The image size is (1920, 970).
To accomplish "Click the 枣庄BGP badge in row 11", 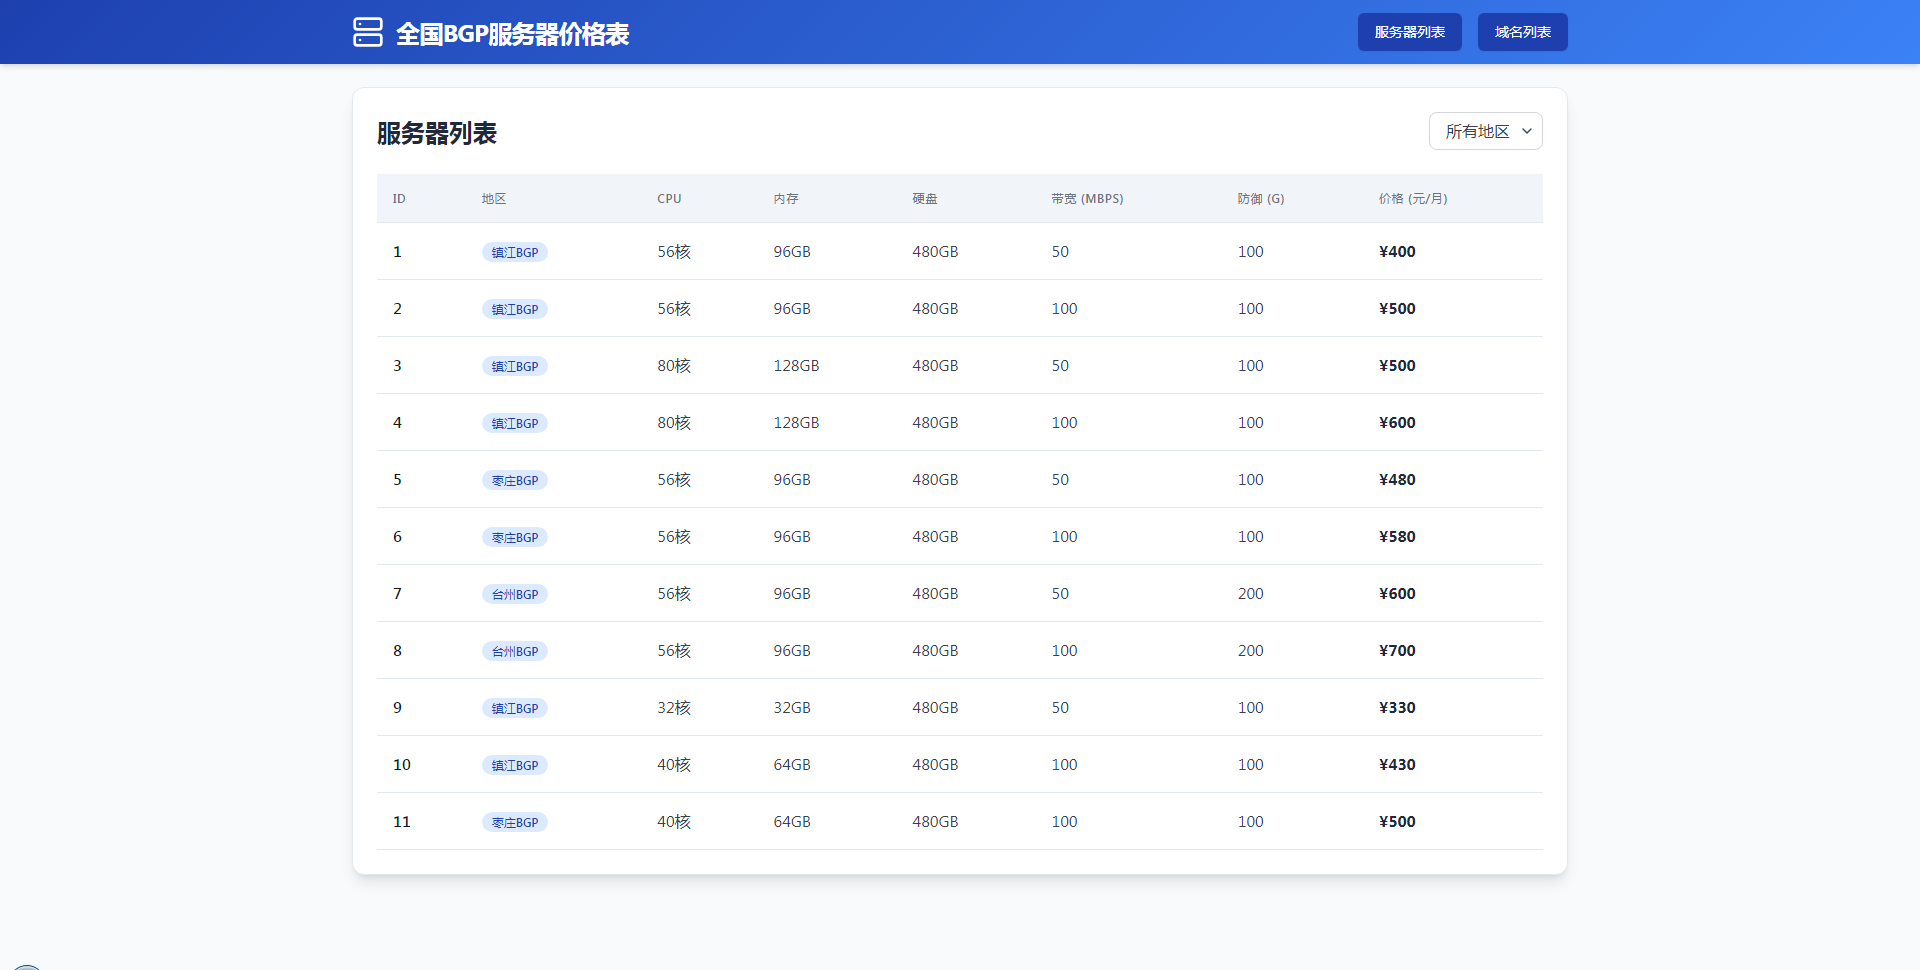I will point(515,822).
